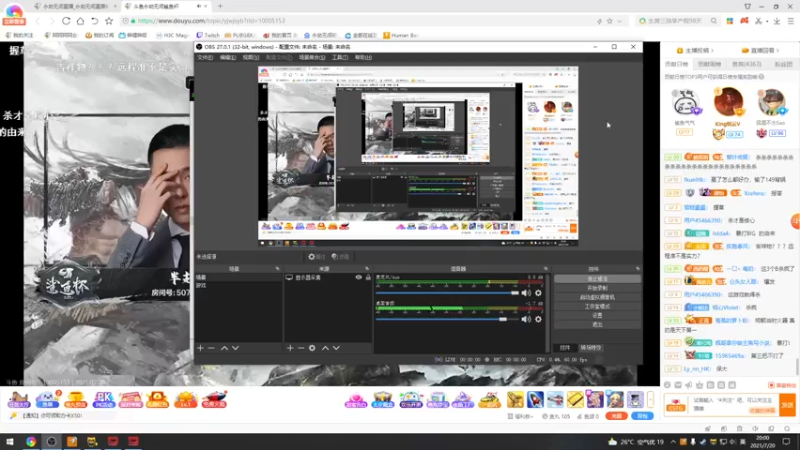
Task: Open the 视图 menu in OBS
Action: tap(251, 57)
